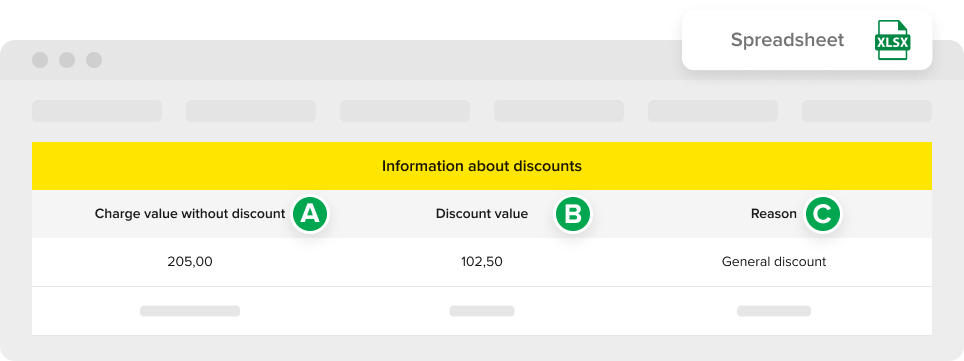Click the green XLSX file icon

pos(892,39)
